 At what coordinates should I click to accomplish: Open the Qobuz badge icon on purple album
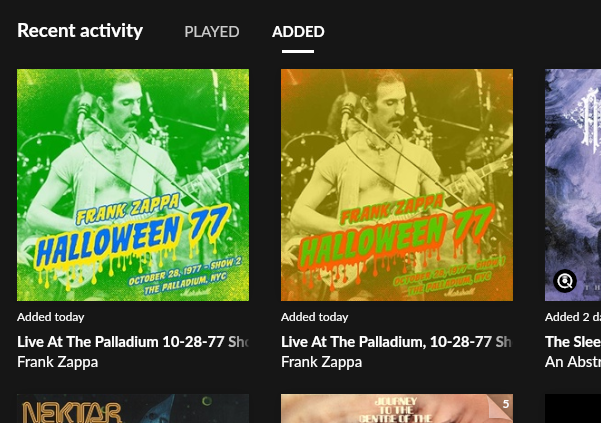click(x=565, y=281)
